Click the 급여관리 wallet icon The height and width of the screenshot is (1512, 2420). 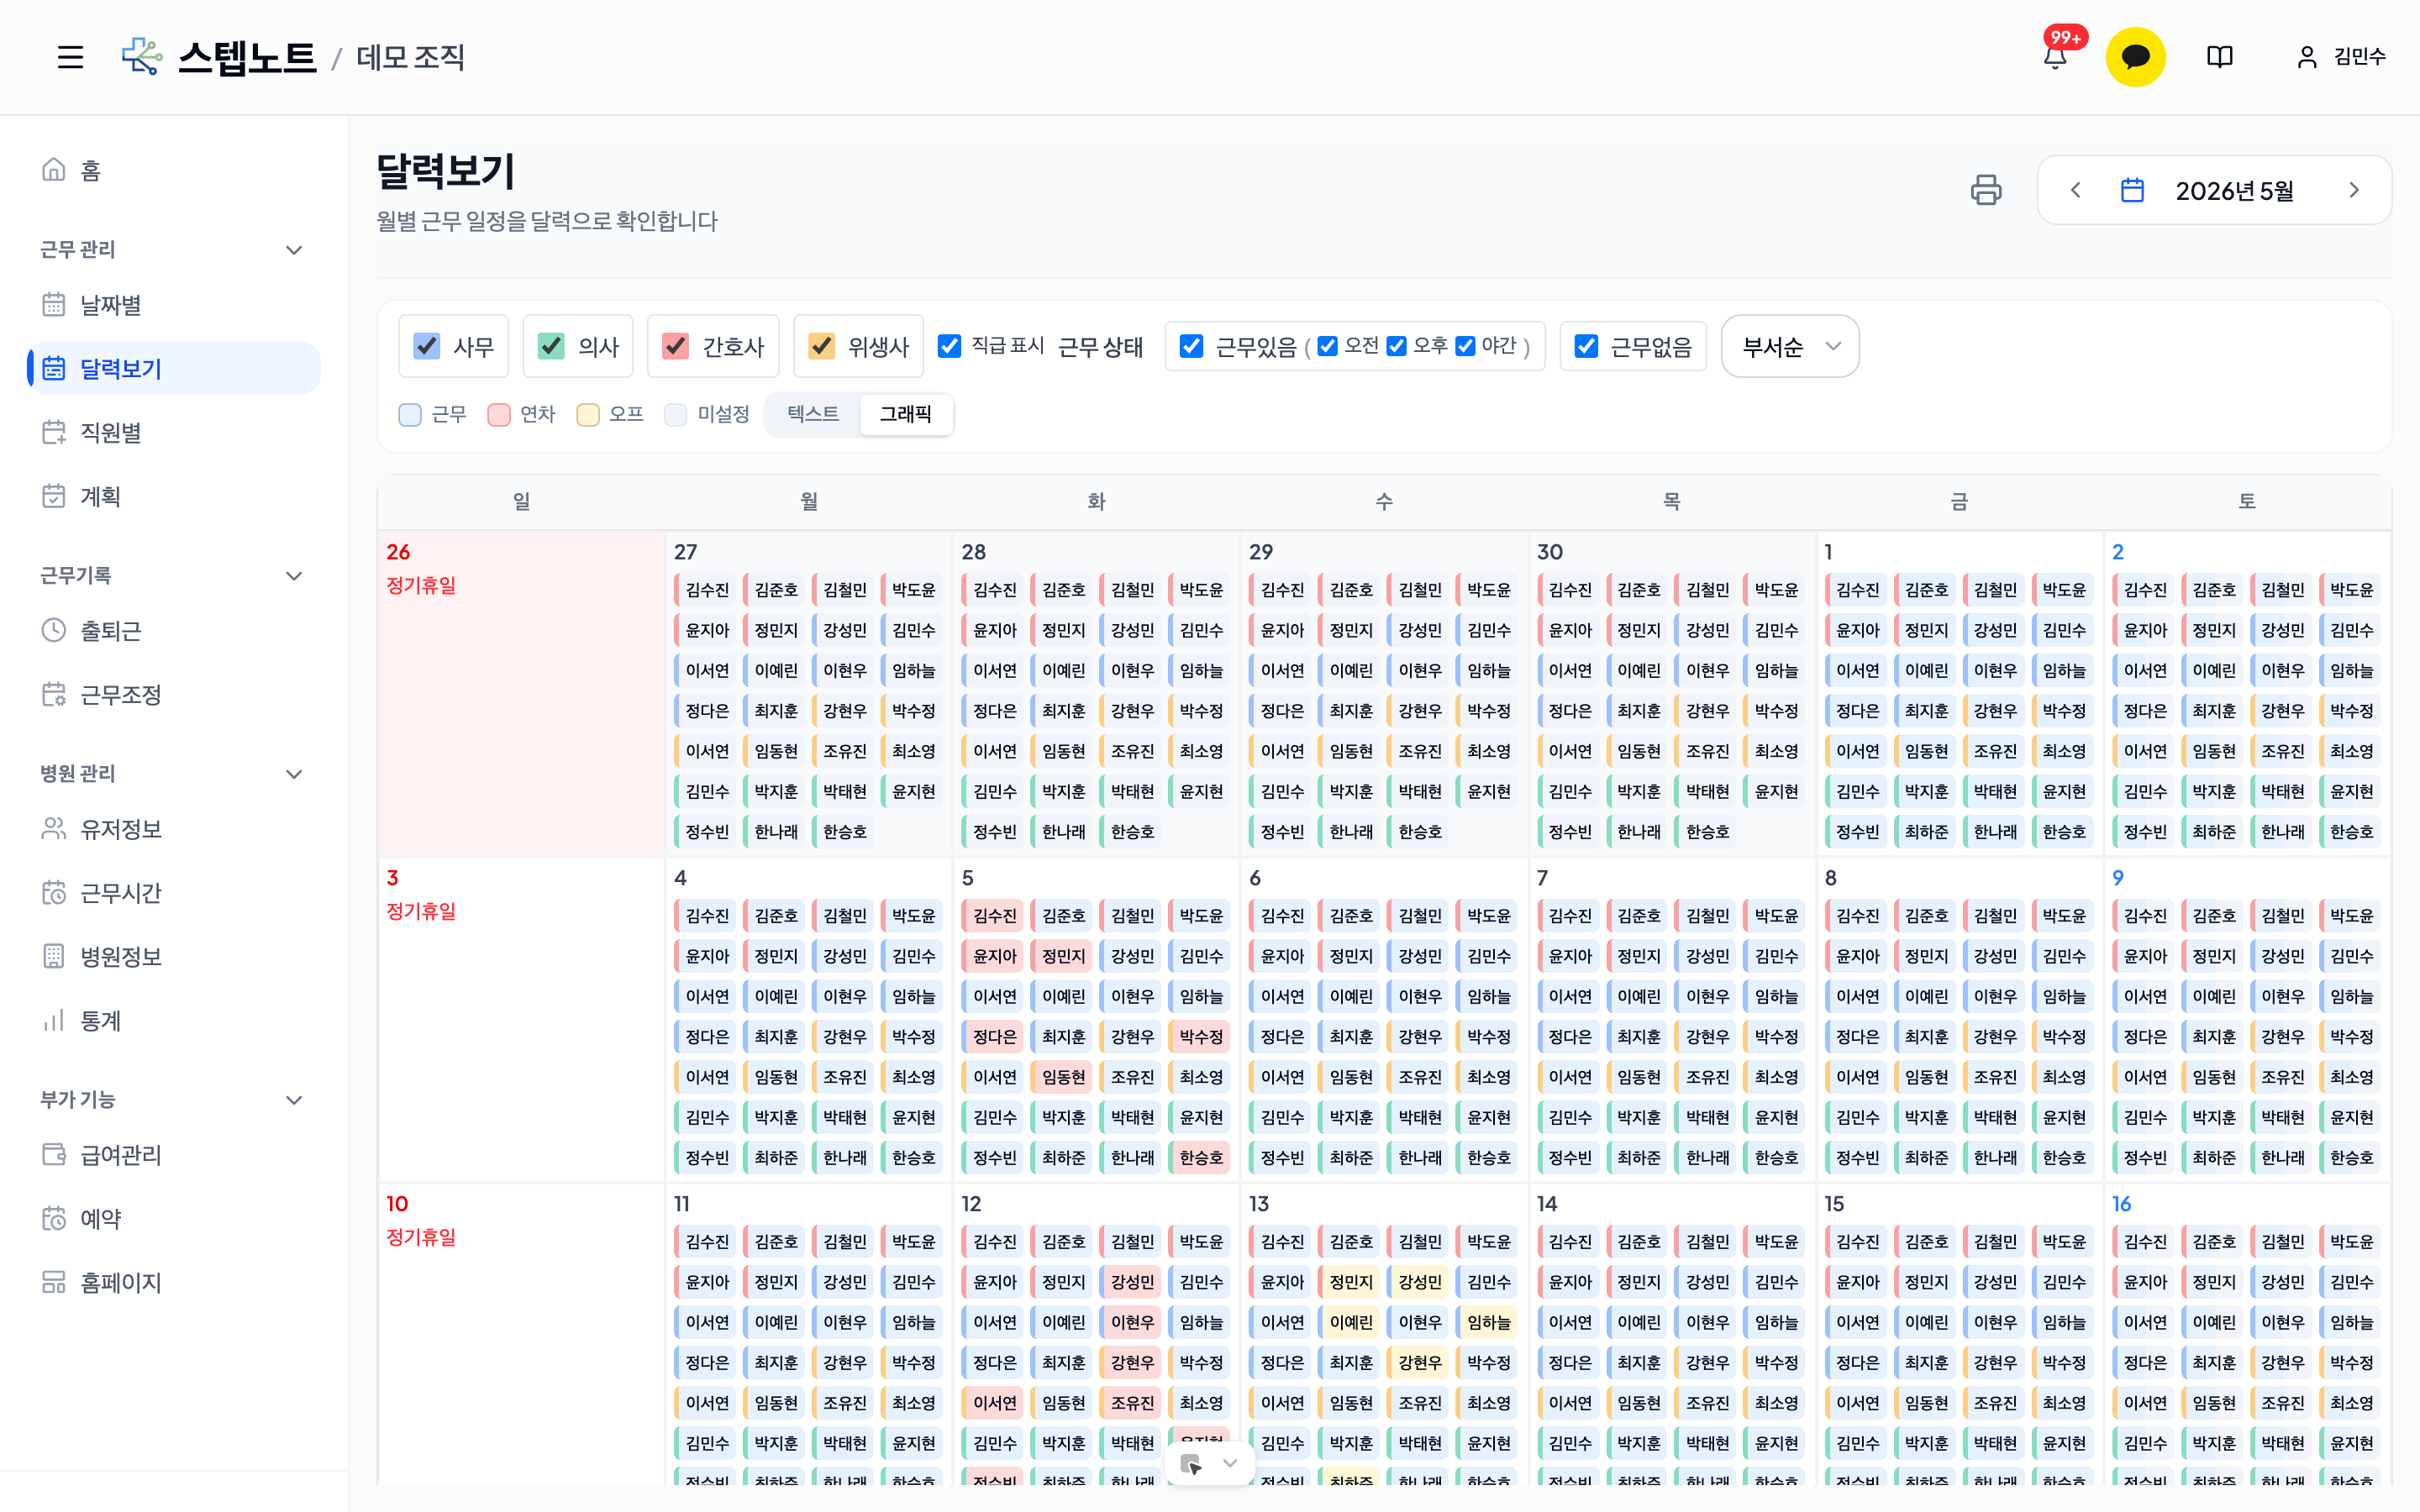point(54,1154)
